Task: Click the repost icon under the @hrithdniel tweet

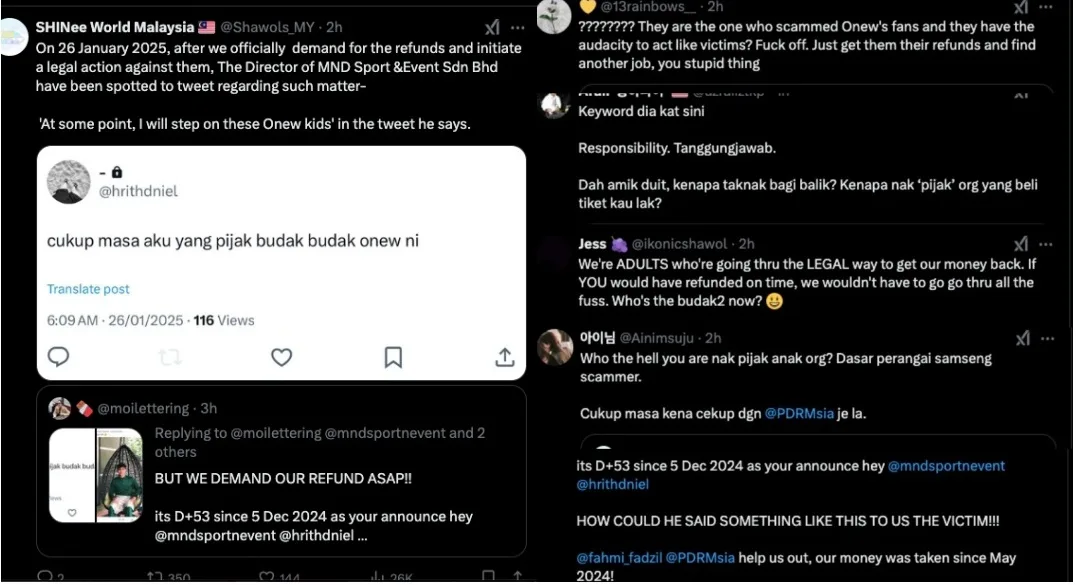Action: tap(171, 357)
